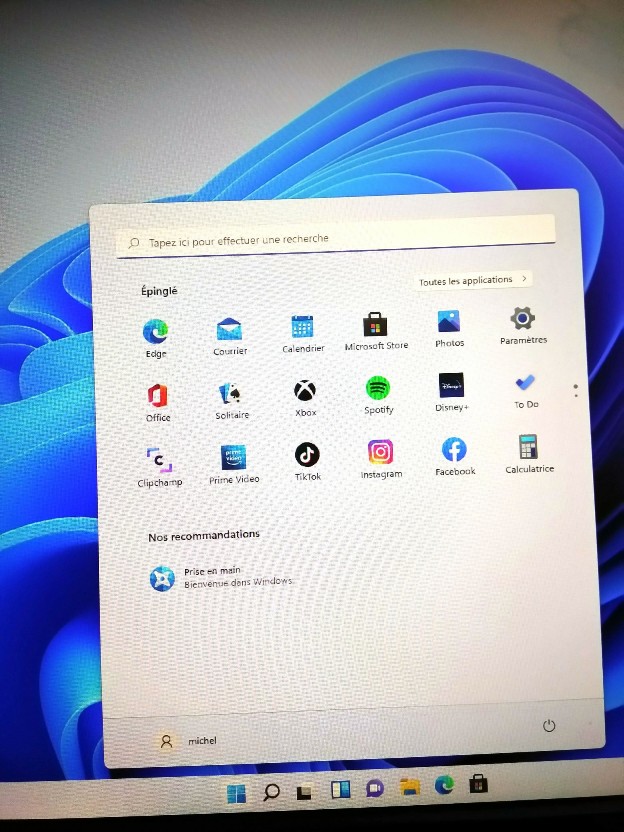Open the Edge pinned app
This screenshot has height=832, width=624.
click(x=155, y=338)
